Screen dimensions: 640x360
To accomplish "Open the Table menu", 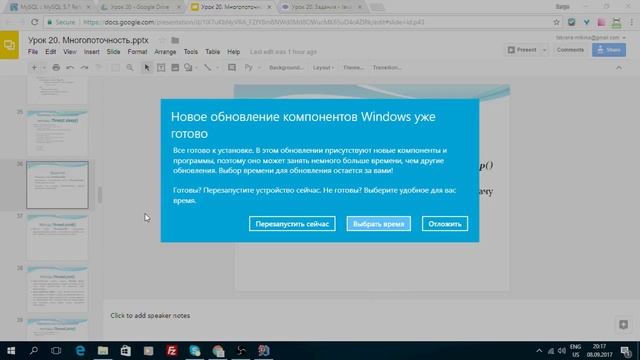I will pyautogui.click(x=213, y=52).
